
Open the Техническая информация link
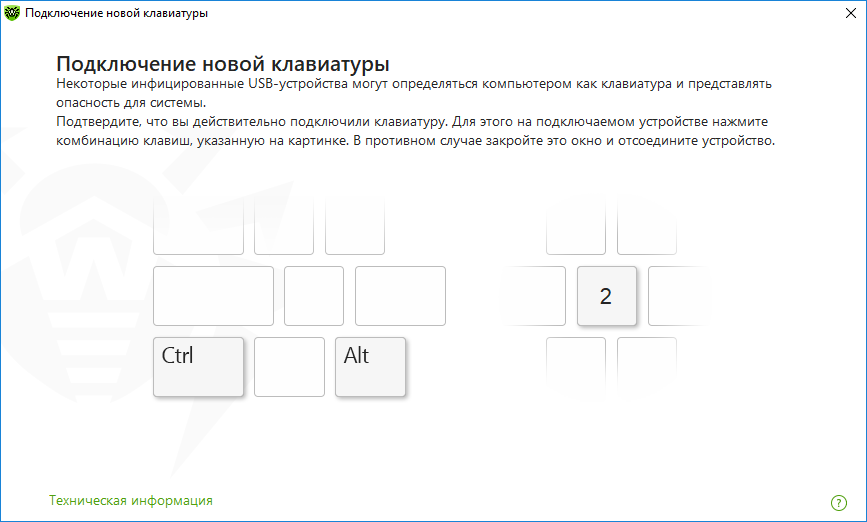coord(130,500)
